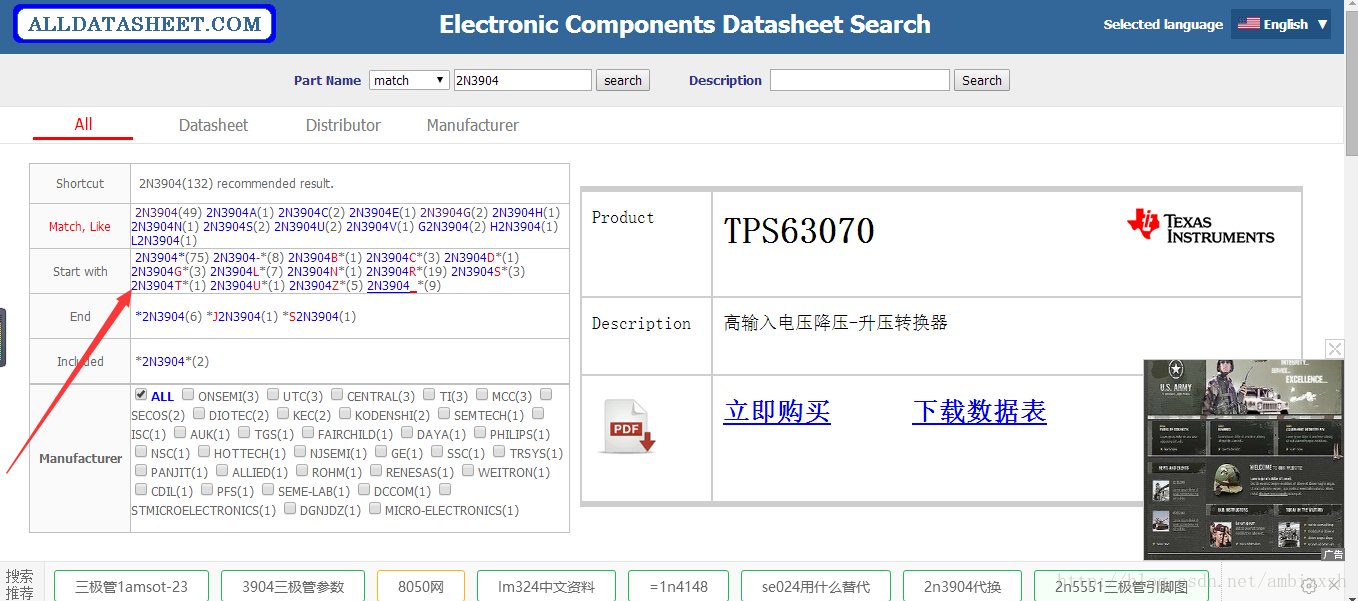The image size is (1358, 601).
Task: Close the floating U.S. Army ad
Action: click(x=1335, y=349)
